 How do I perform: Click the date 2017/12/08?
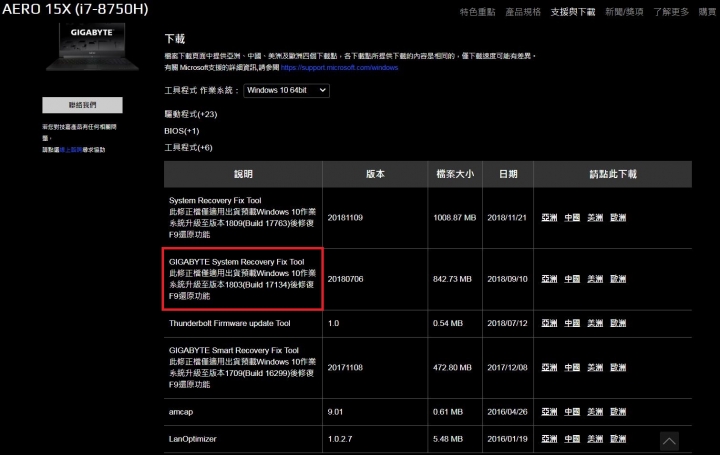tap(507, 368)
